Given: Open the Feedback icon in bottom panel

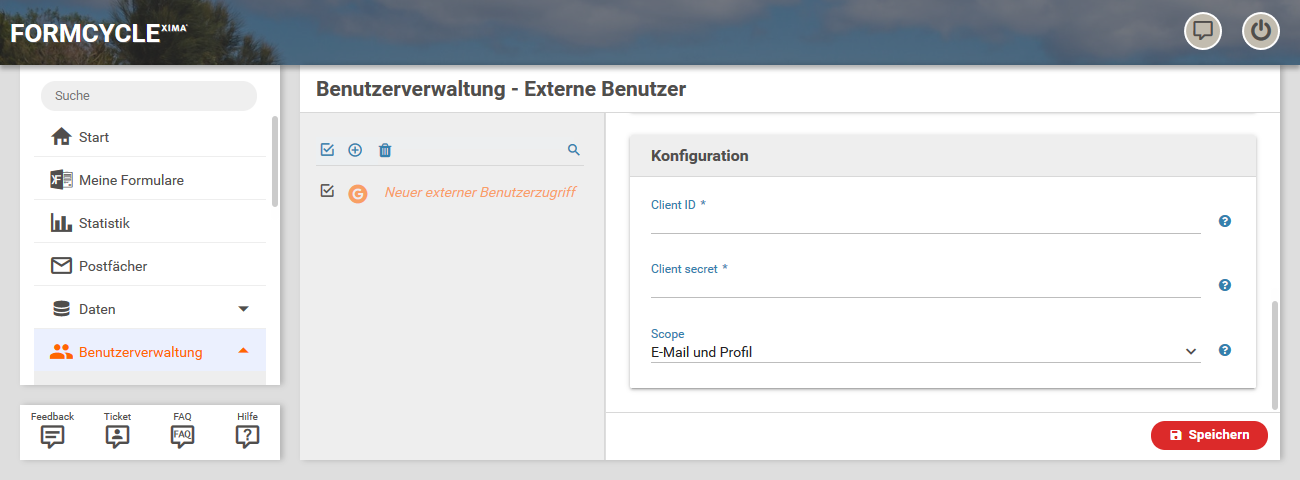Looking at the screenshot, I should point(53,436).
